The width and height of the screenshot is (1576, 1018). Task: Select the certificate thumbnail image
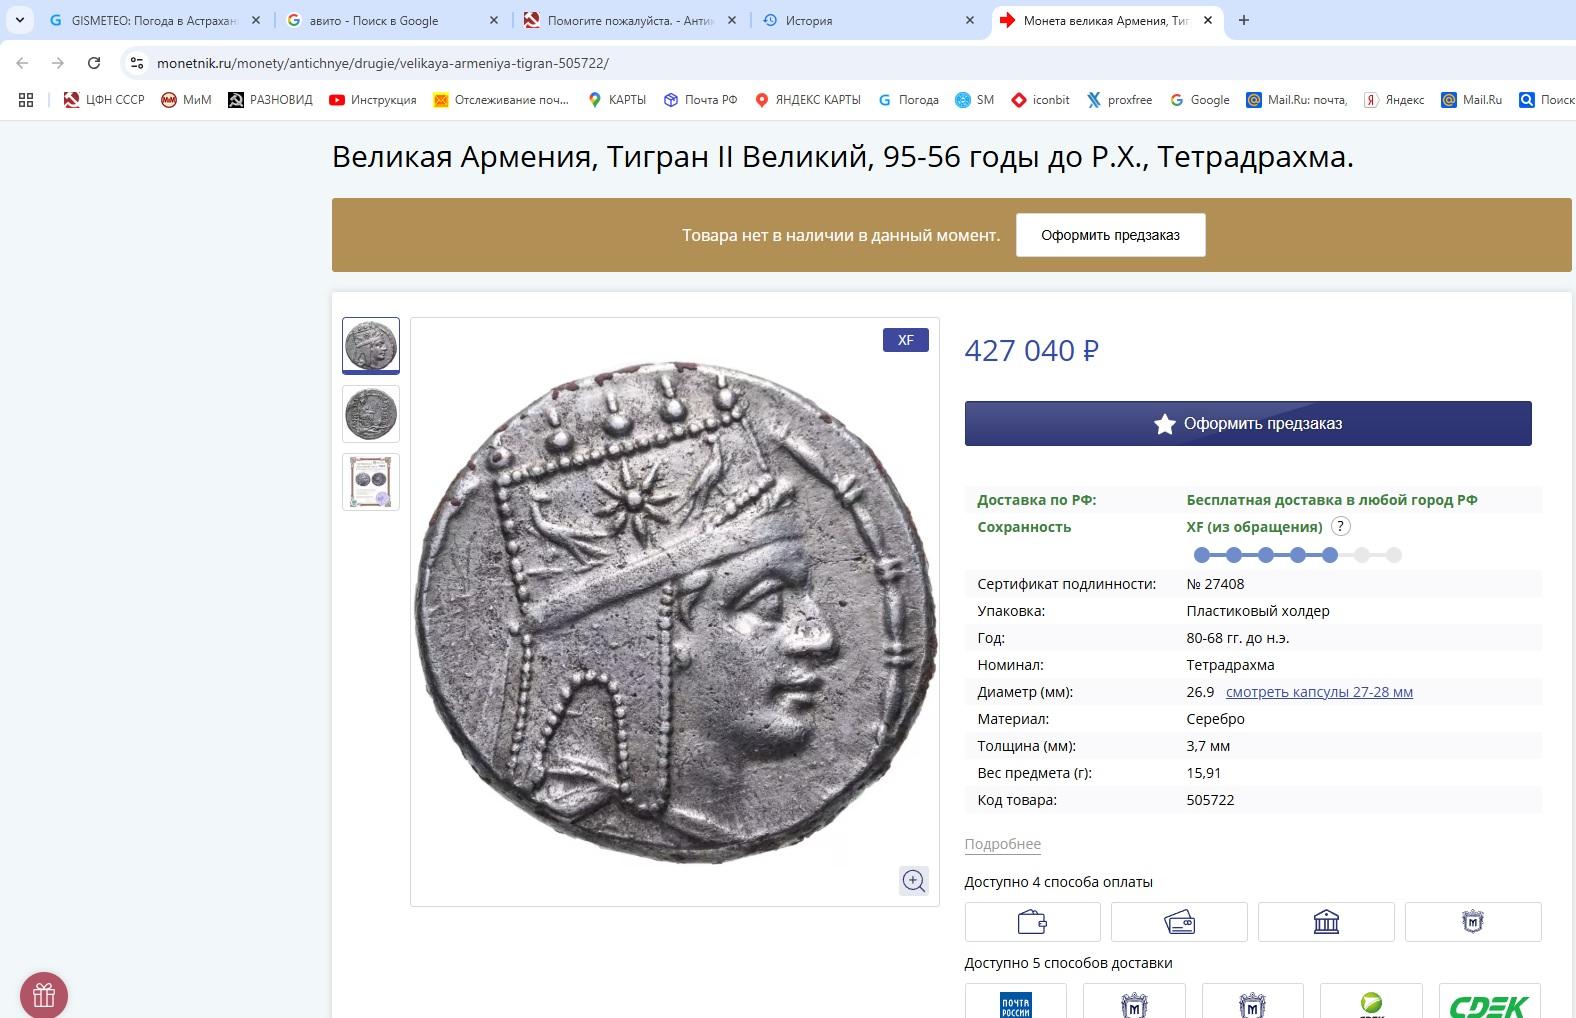(x=371, y=482)
